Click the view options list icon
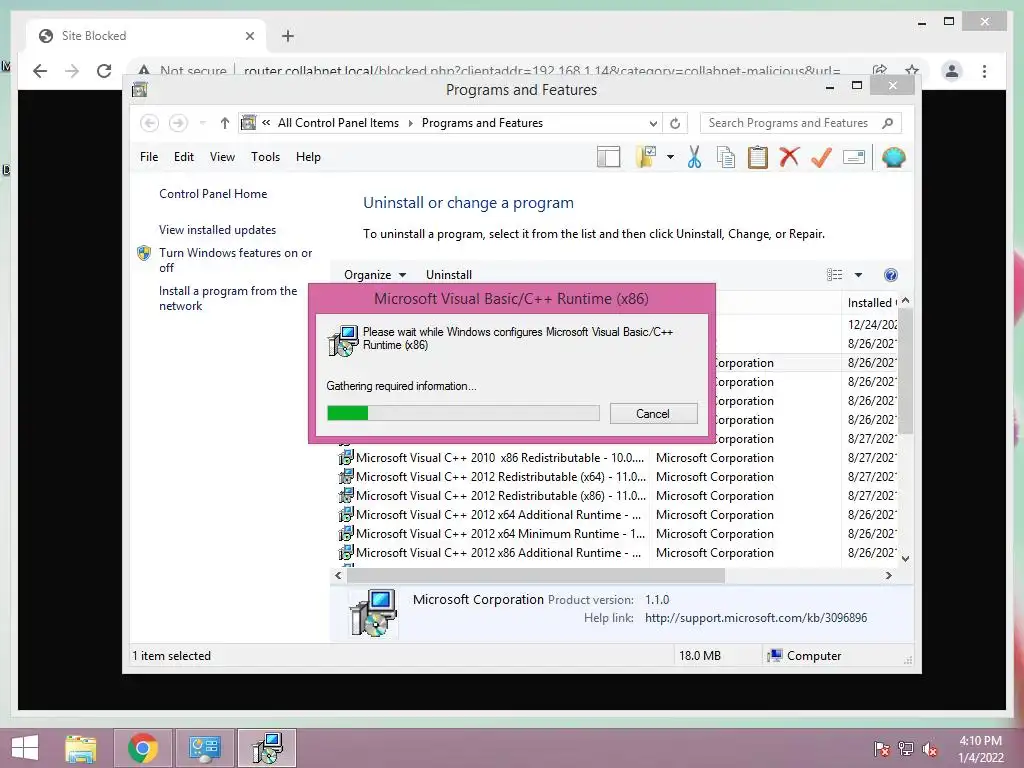Image resolution: width=1024 pixels, height=768 pixels. 835,275
